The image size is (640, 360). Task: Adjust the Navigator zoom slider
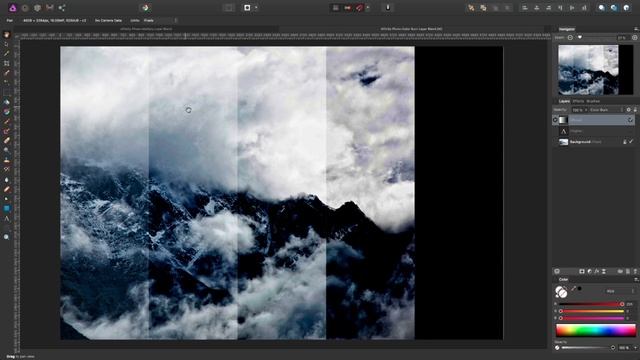tap(596, 38)
